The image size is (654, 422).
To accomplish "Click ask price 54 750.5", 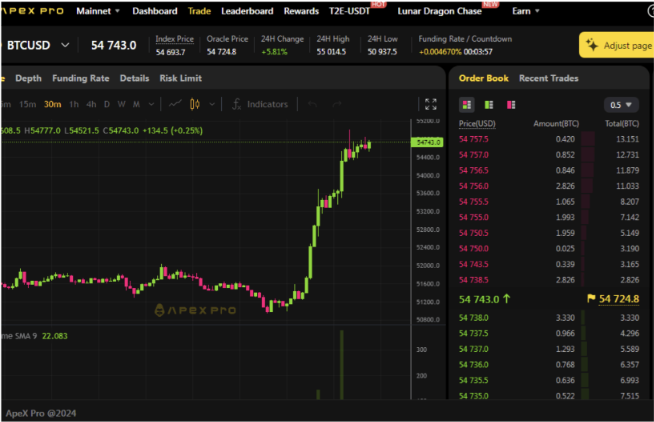I will tap(473, 233).
